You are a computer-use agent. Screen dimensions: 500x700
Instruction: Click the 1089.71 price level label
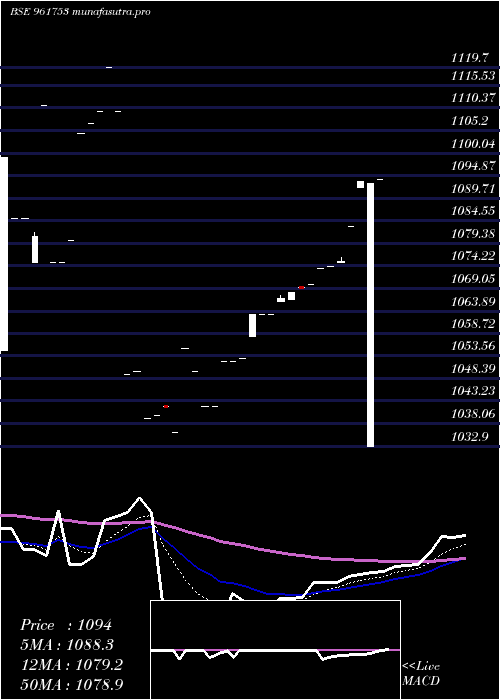pos(473,188)
